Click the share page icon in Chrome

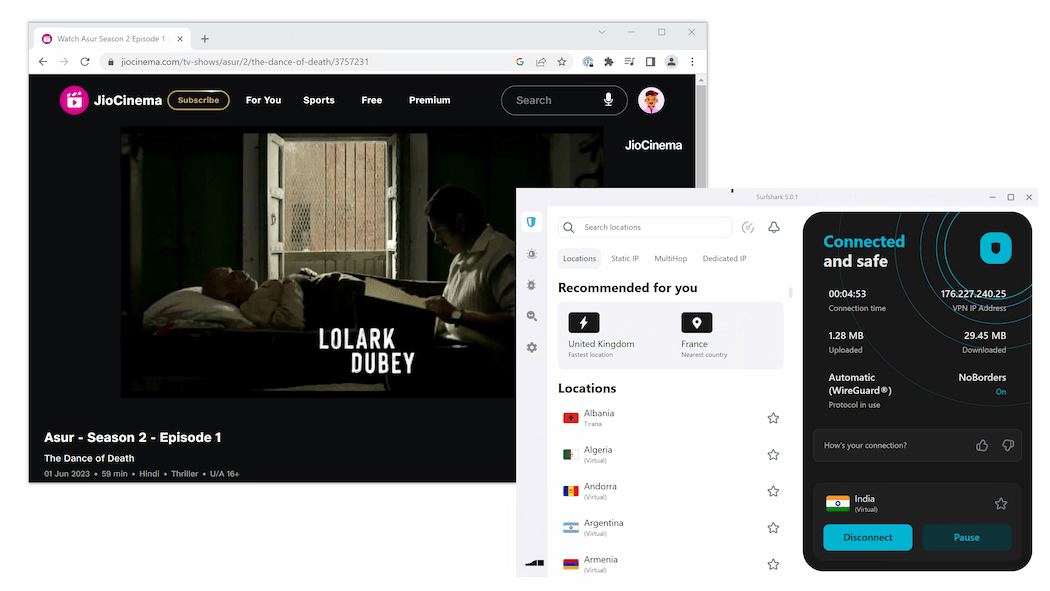coord(541,62)
